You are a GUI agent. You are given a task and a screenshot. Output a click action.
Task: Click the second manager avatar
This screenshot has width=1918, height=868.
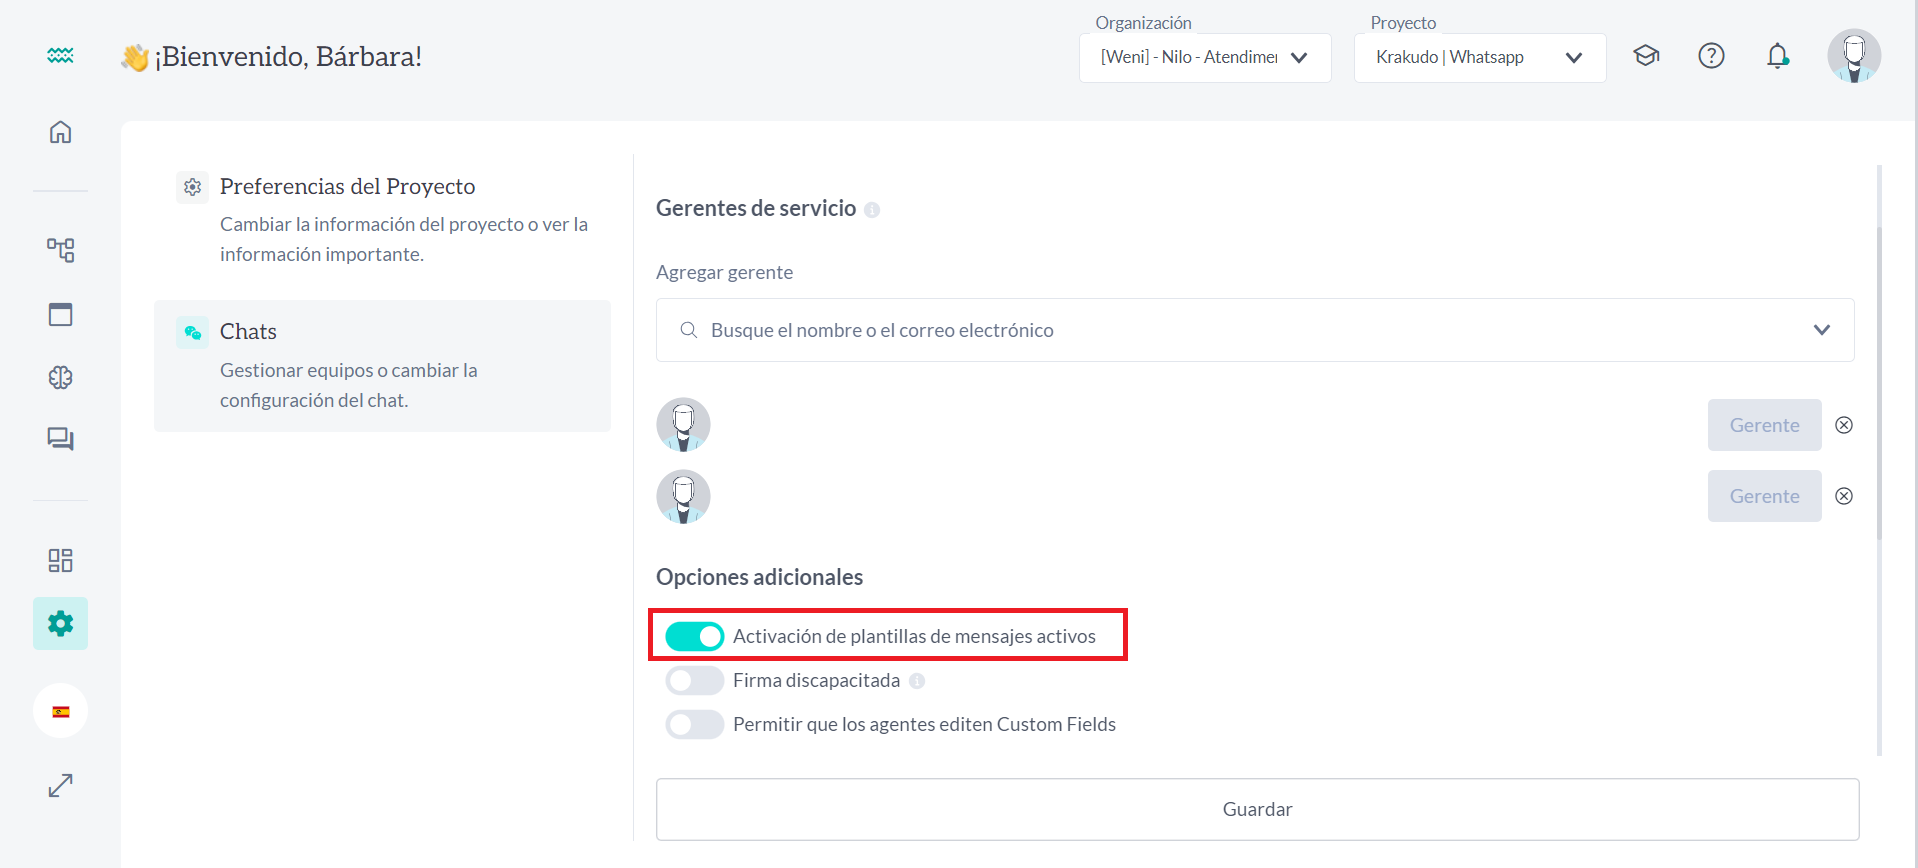click(683, 496)
